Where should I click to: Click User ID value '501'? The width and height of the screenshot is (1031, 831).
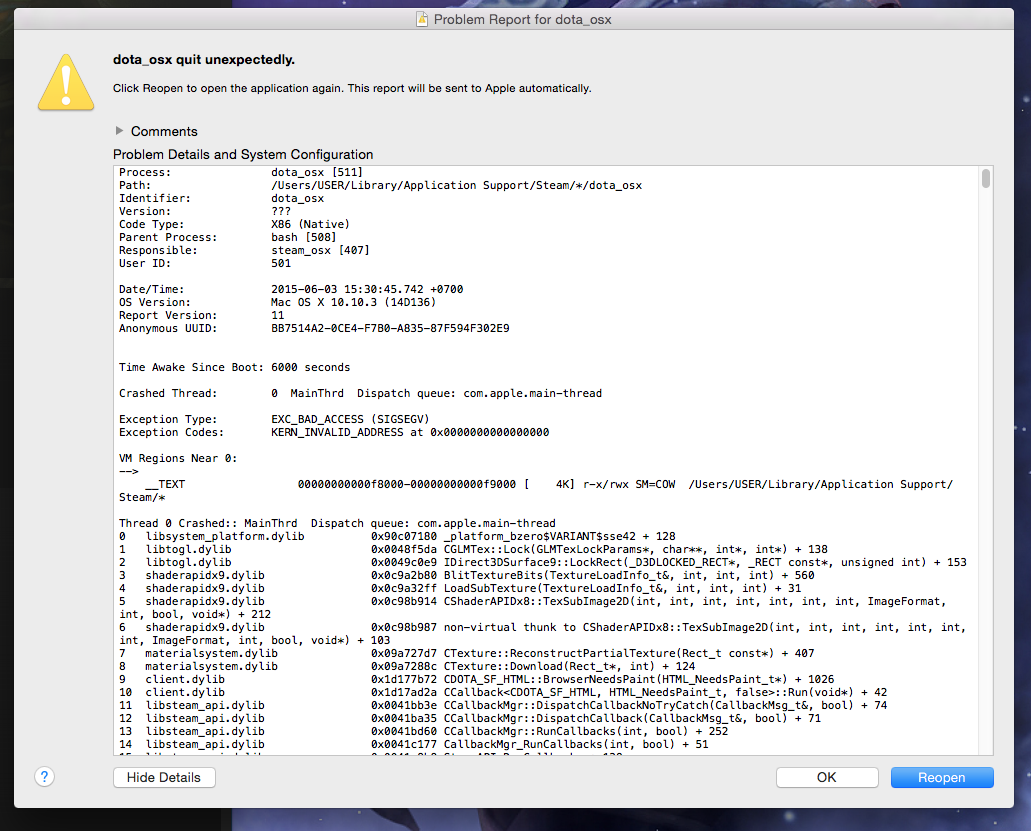pyautogui.click(x=281, y=264)
